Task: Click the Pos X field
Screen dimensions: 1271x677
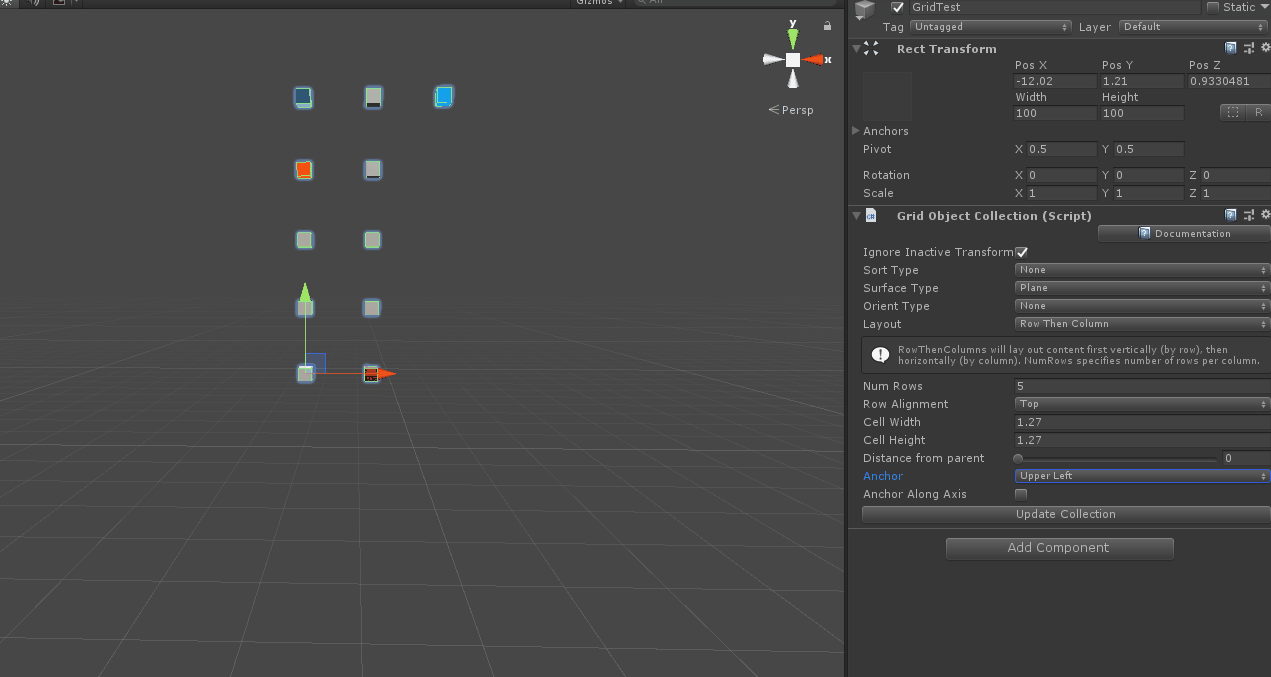Action: pyautogui.click(x=1055, y=81)
